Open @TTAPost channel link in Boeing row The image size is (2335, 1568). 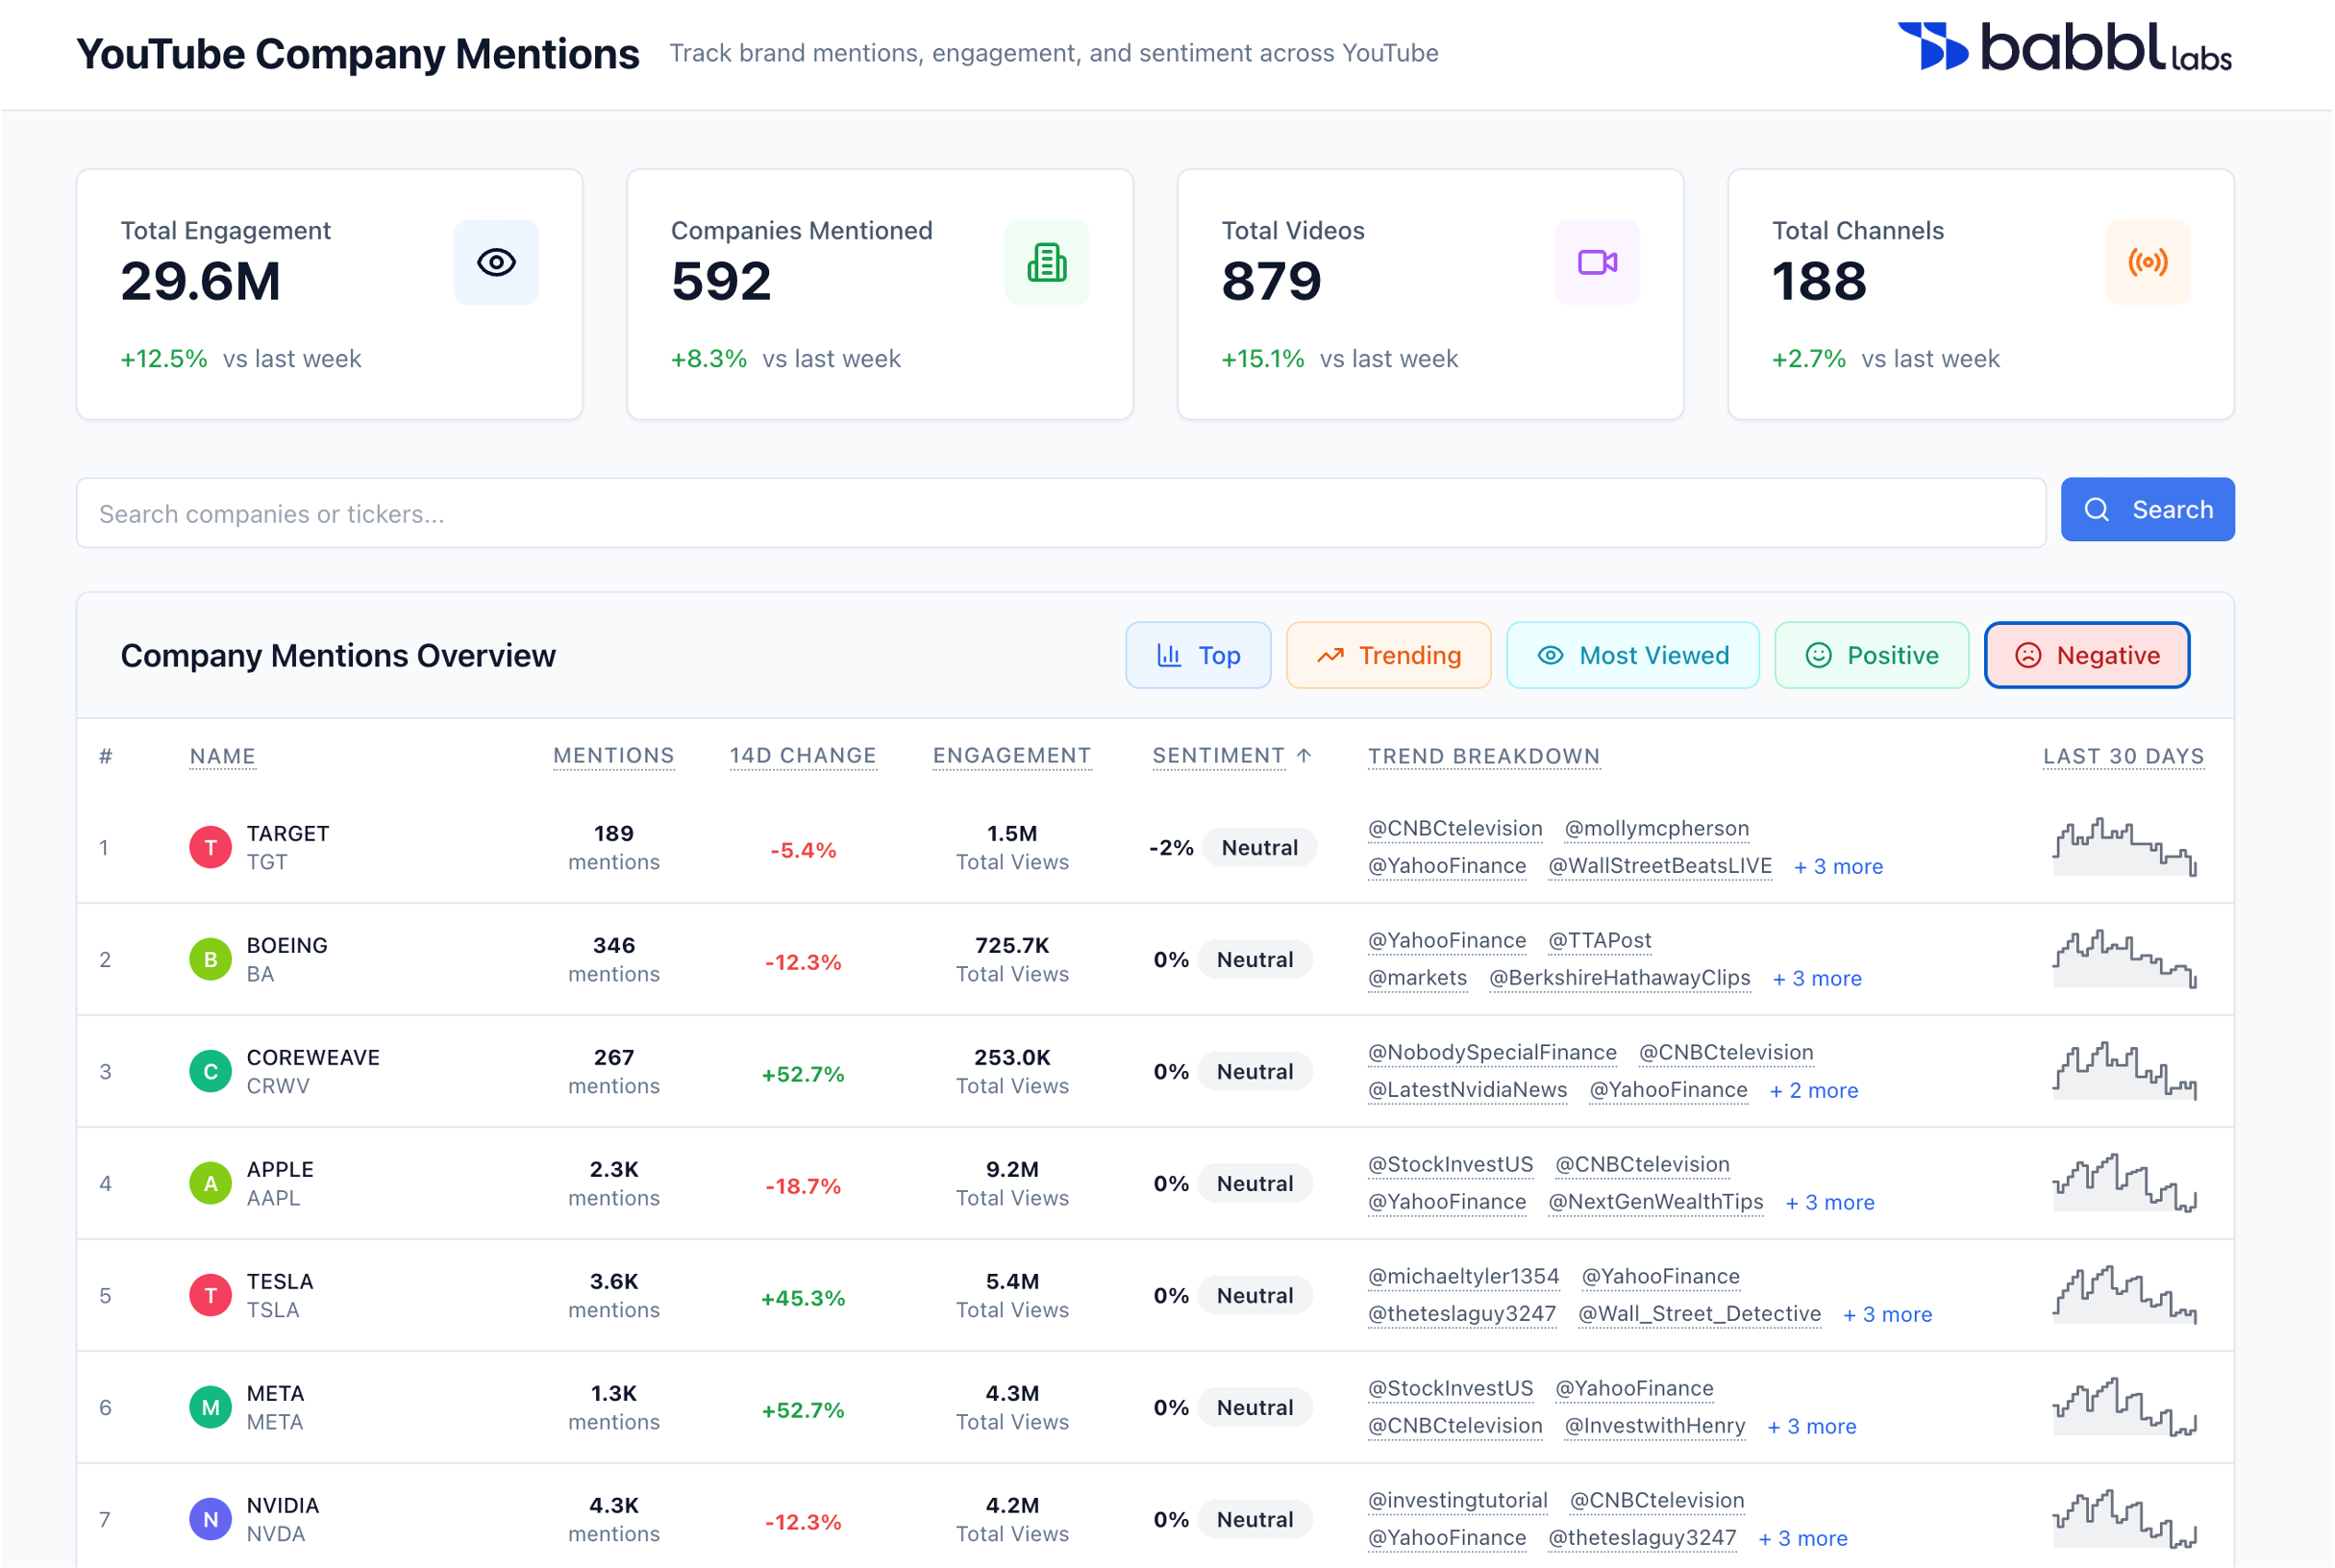(1599, 941)
